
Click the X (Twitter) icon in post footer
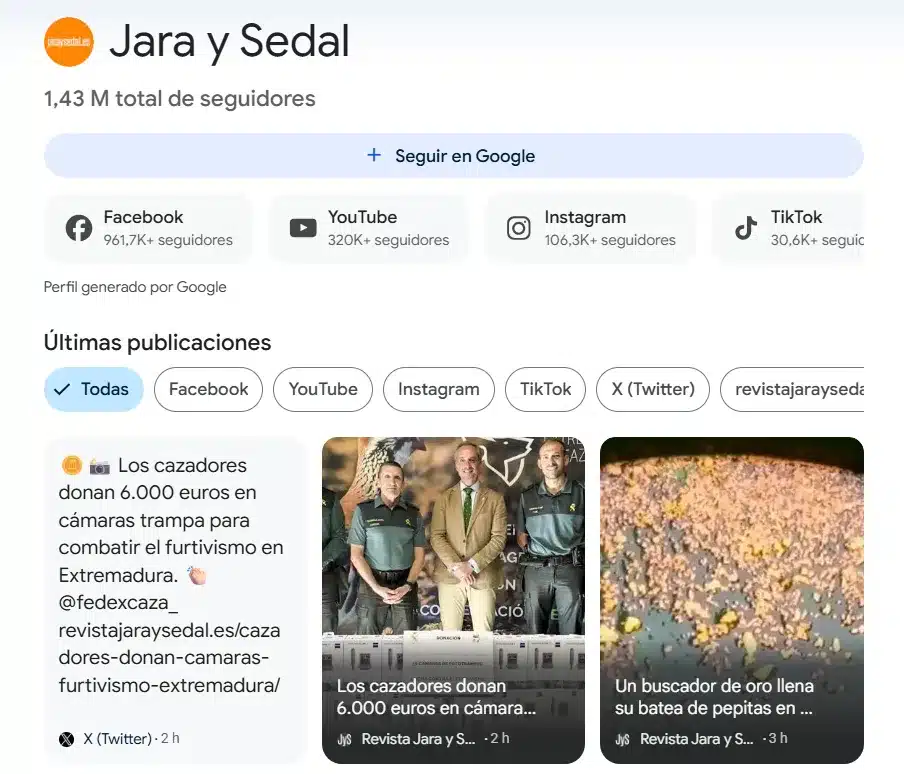point(67,739)
